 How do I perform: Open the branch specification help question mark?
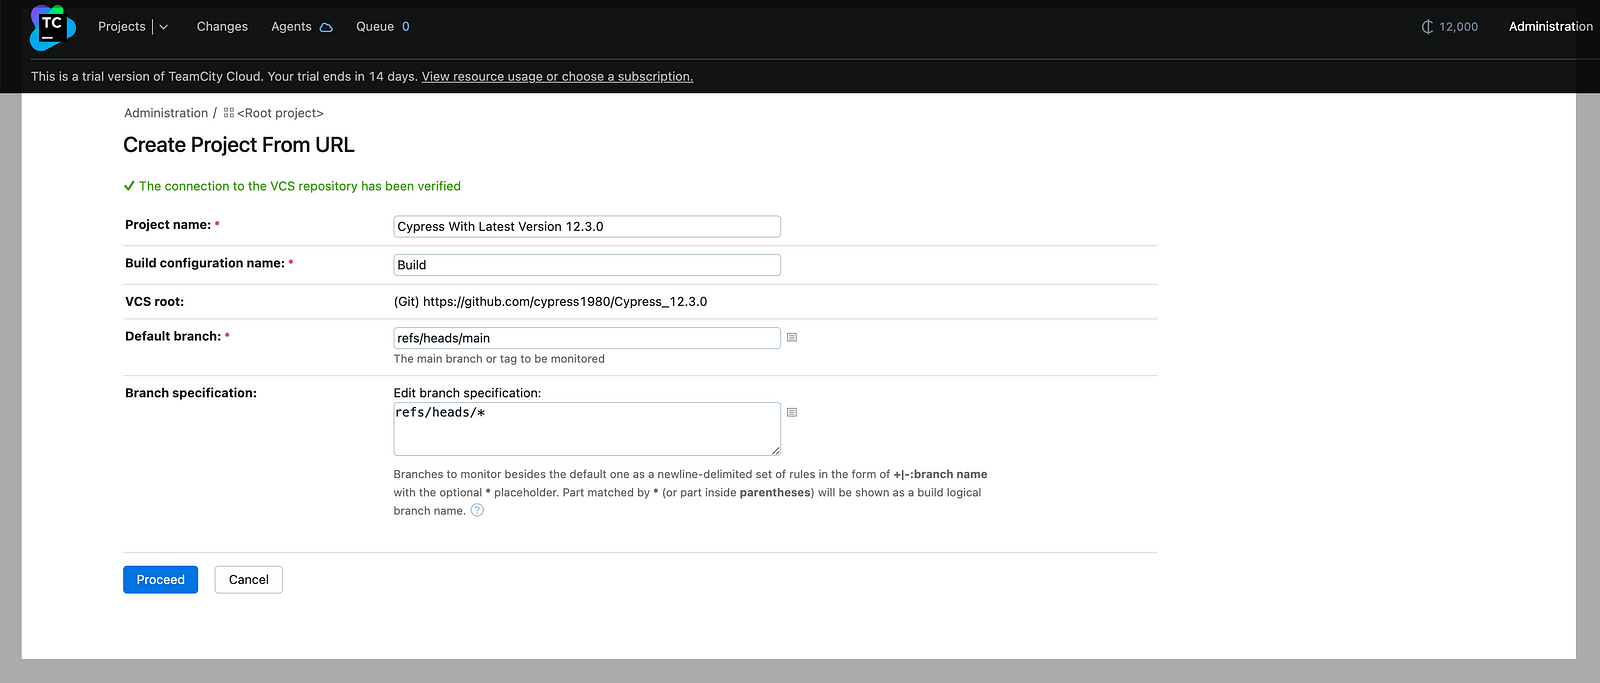click(477, 511)
